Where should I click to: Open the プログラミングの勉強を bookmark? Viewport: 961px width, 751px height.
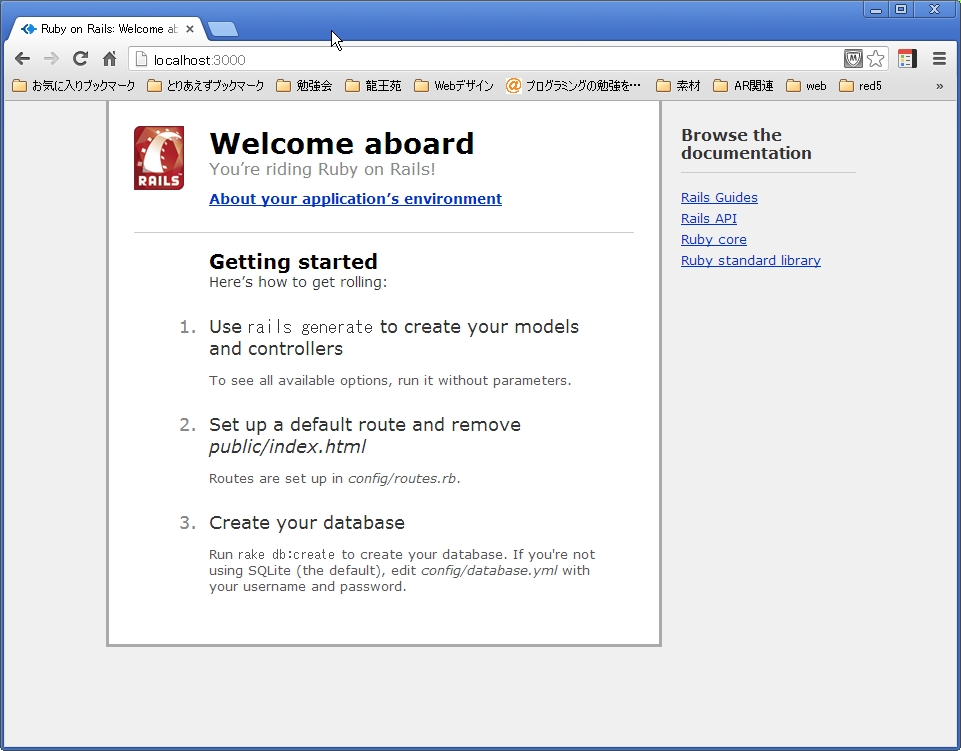[574, 86]
